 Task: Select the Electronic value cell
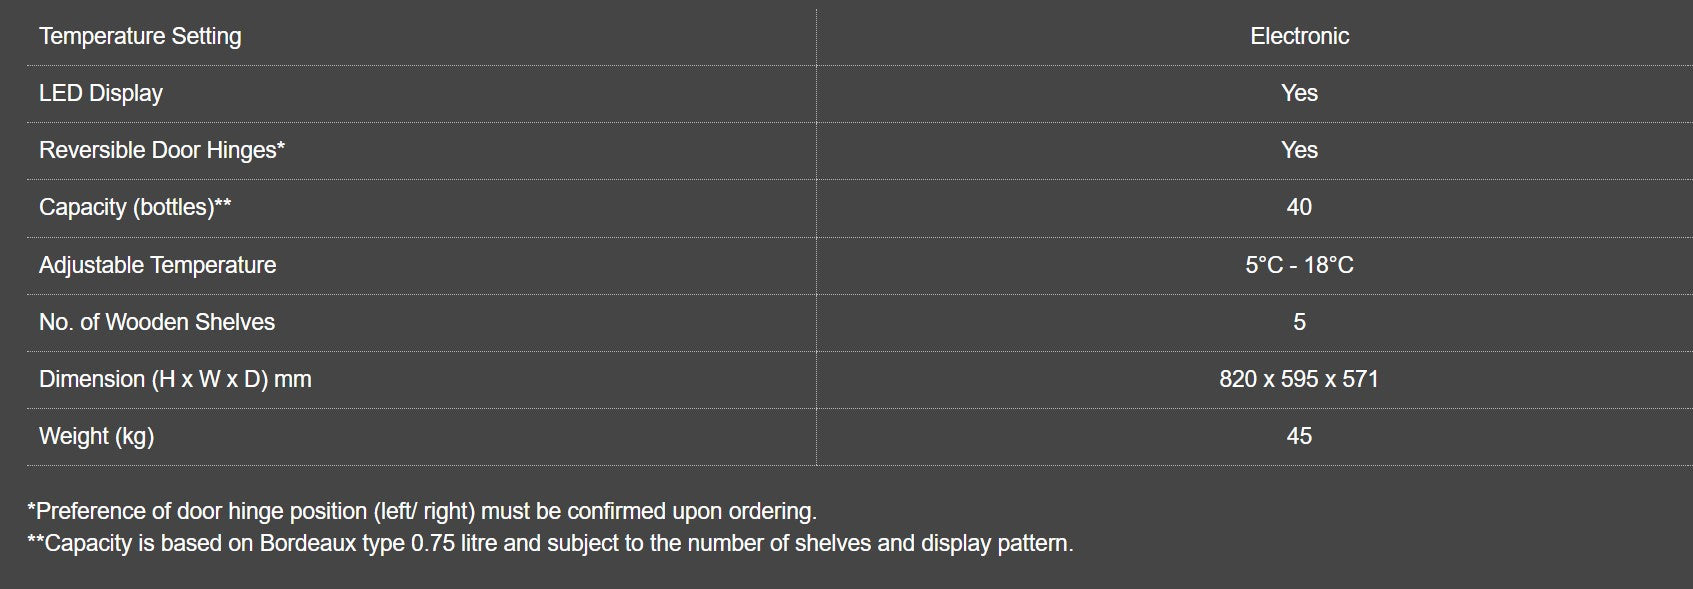tap(1299, 36)
